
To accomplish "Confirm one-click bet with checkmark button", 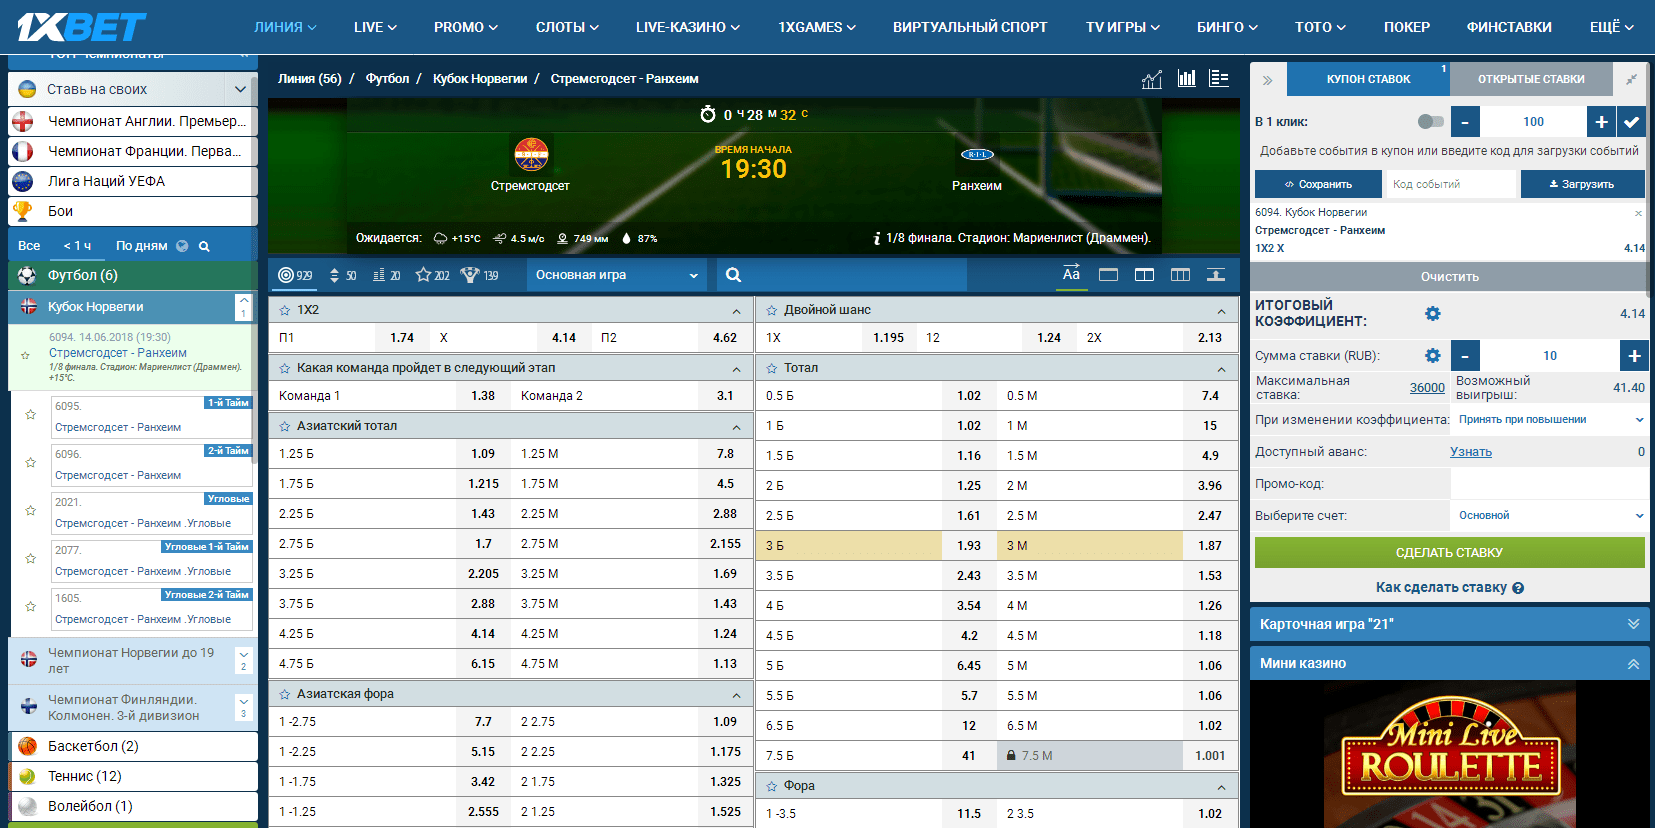I will [x=1631, y=122].
